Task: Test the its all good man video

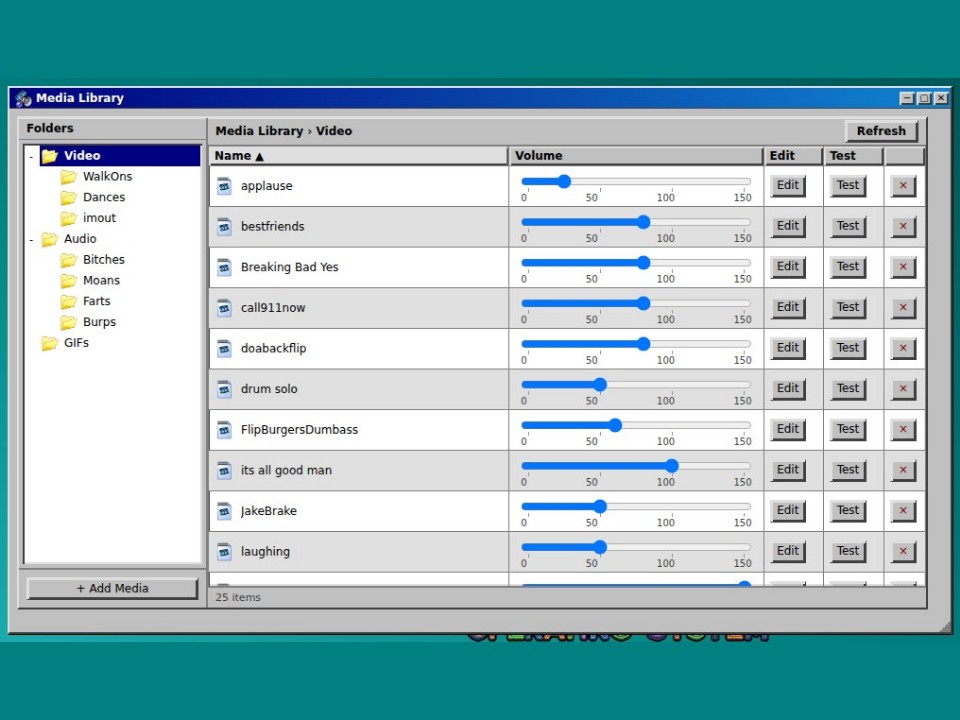Action: point(848,470)
